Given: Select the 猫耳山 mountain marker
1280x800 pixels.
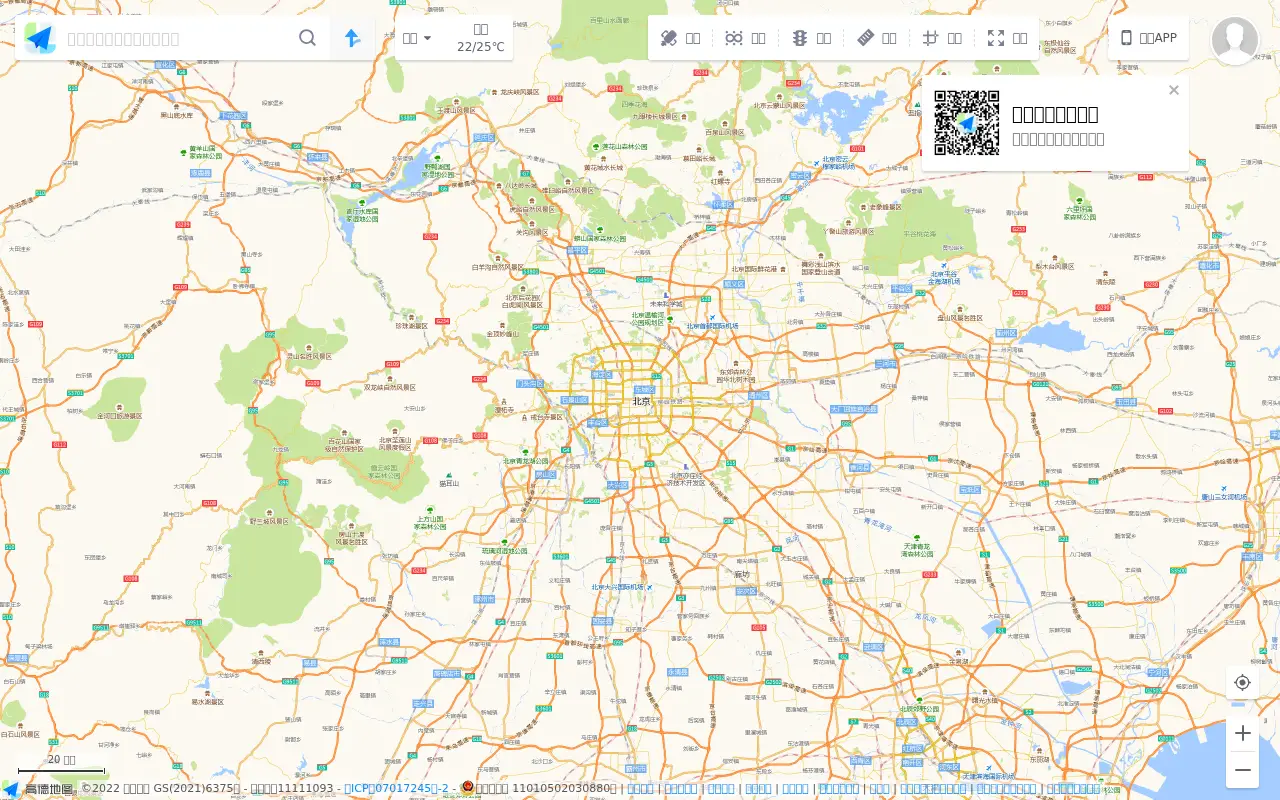Looking at the screenshot, I should (x=448, y=480).
